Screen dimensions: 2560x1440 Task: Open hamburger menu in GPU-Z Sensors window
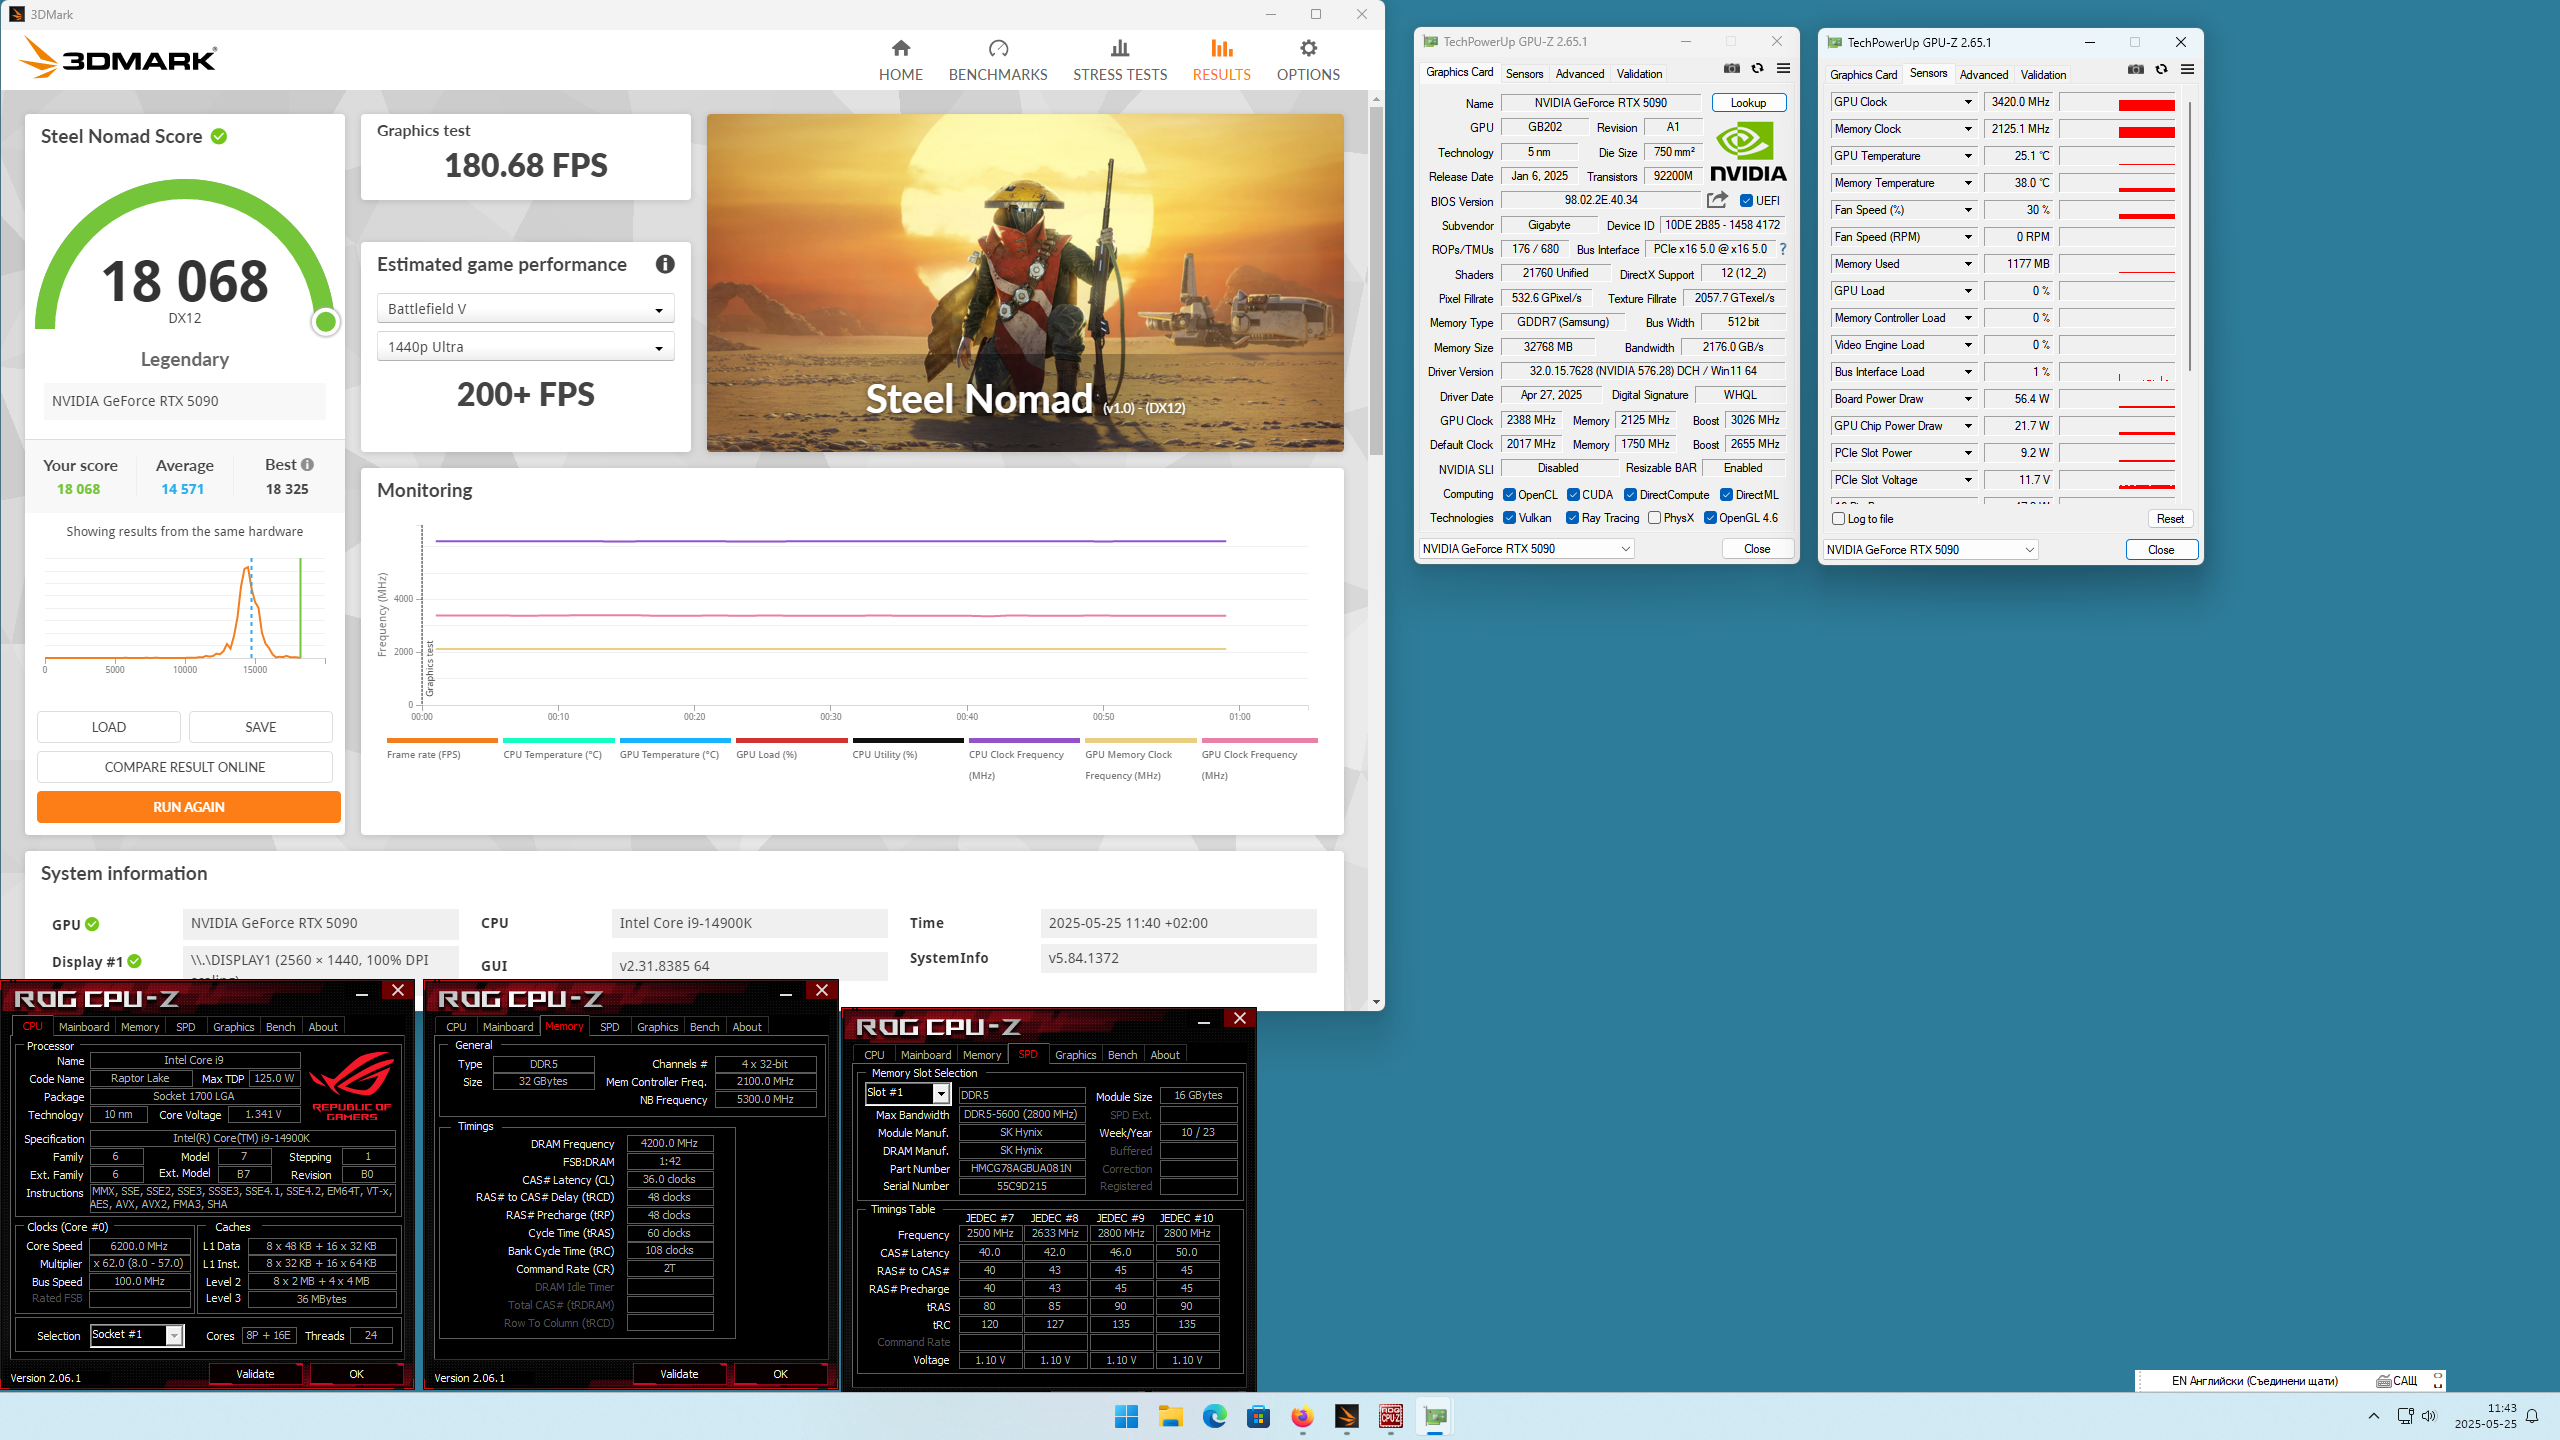coord(2187,70)
